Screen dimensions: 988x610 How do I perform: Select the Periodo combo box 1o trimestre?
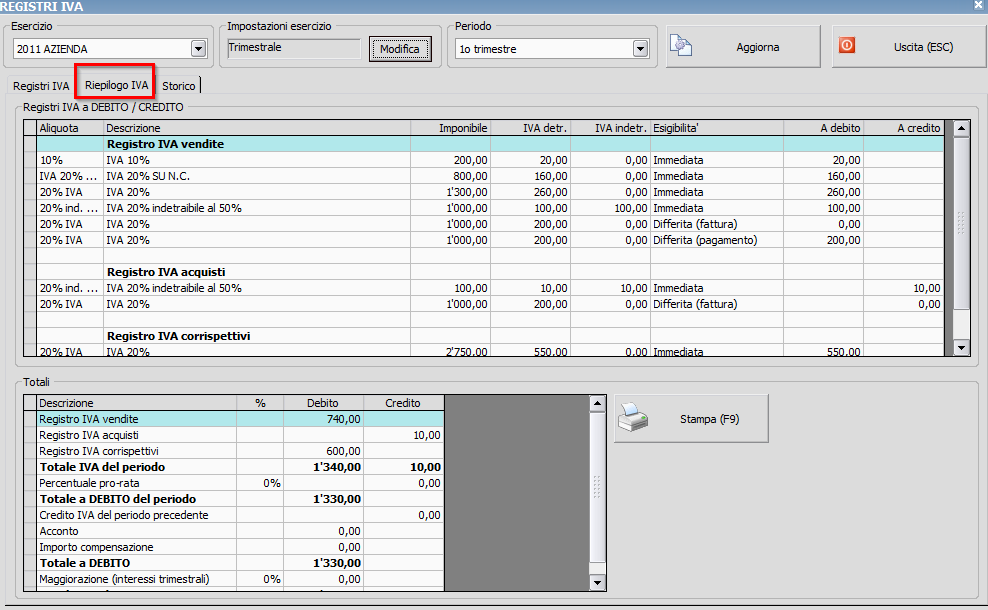coord(552,49)
